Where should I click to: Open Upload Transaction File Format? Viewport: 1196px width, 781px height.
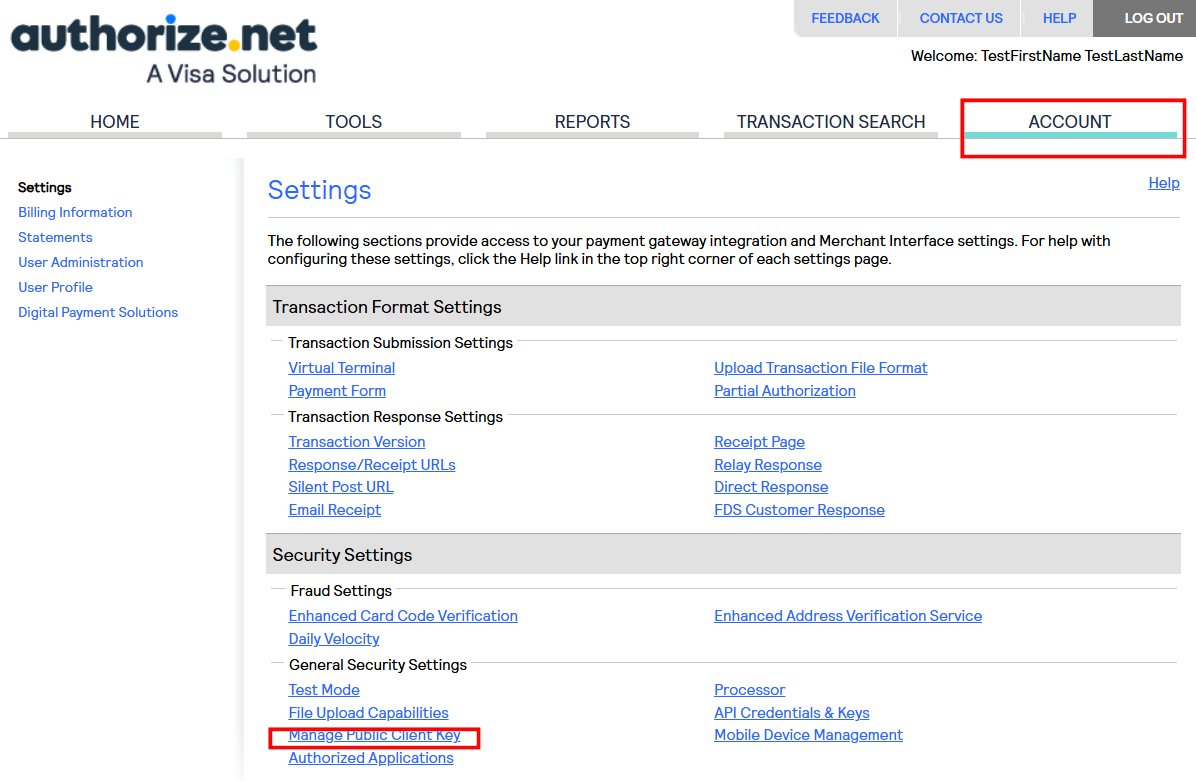[821, 368]
